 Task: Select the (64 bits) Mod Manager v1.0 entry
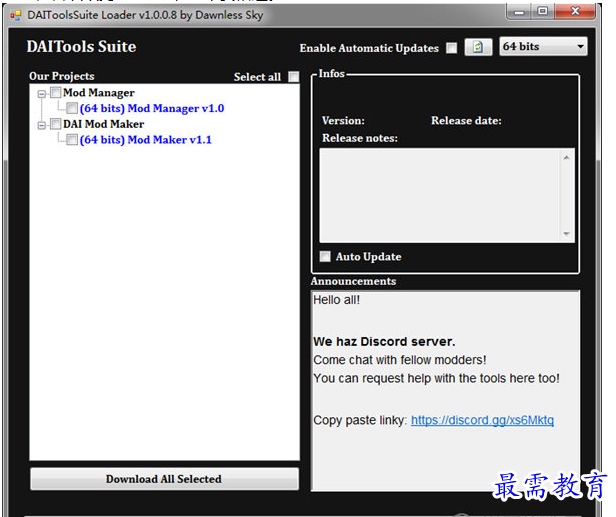click(x=152, y=108)
